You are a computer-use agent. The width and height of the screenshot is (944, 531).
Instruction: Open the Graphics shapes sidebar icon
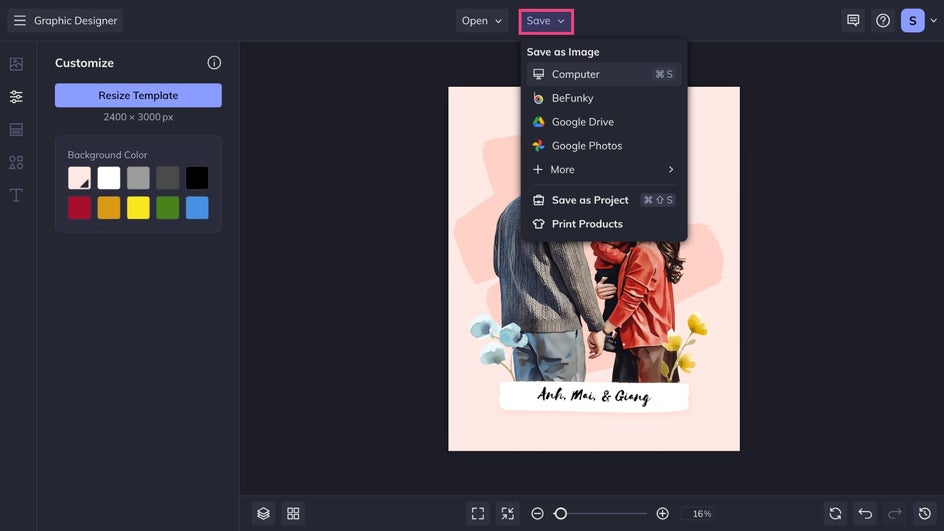pyautogui.click(x=16, y=163)
